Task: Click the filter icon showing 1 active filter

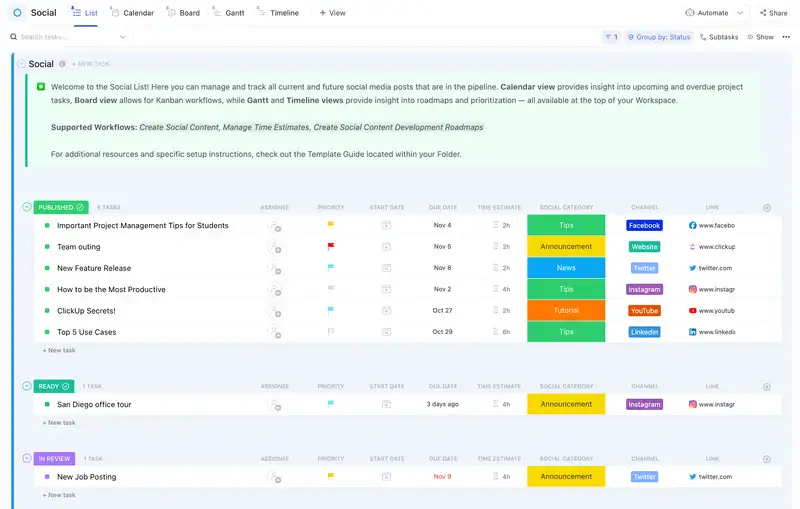Action: click(610, 37)
